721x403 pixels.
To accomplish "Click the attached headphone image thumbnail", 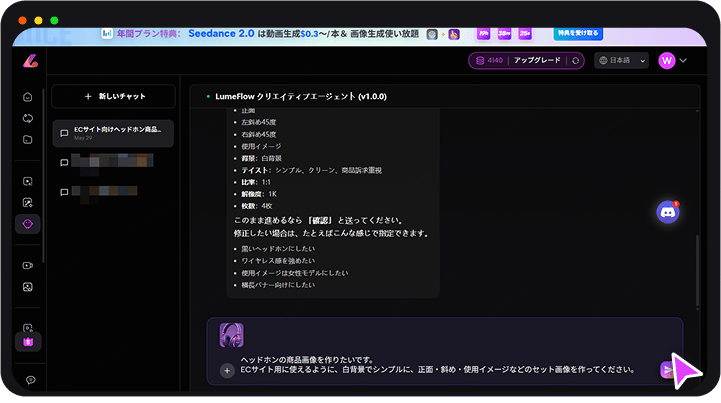I will point(231,335).
